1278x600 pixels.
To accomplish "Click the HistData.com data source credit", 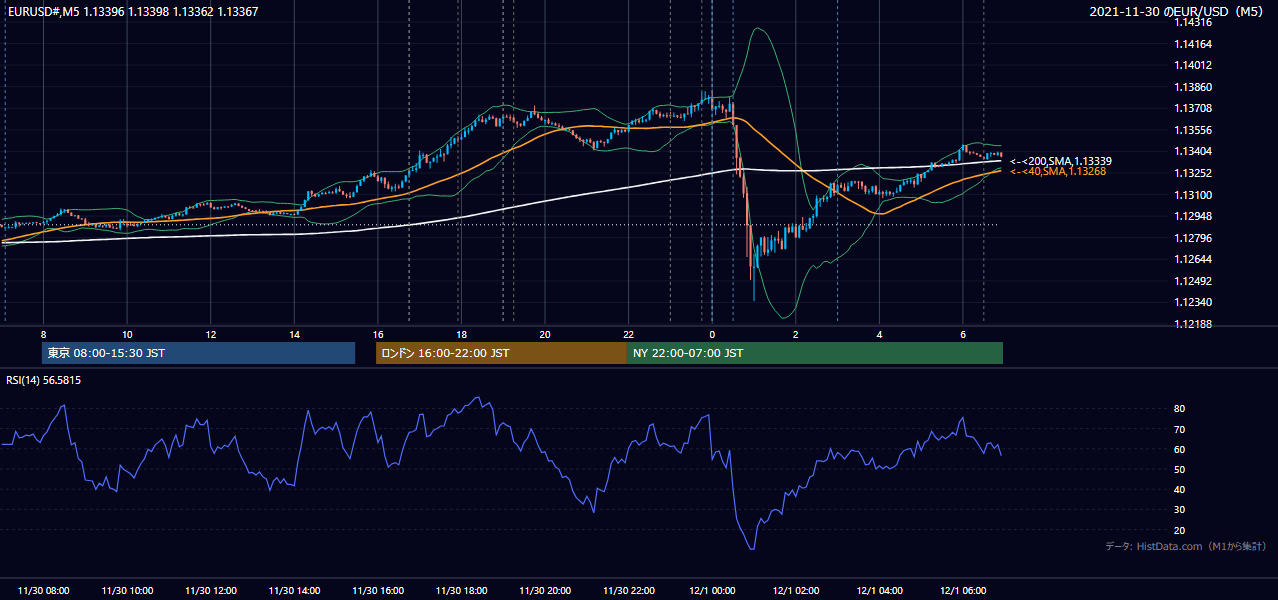I will (1186, 546).
